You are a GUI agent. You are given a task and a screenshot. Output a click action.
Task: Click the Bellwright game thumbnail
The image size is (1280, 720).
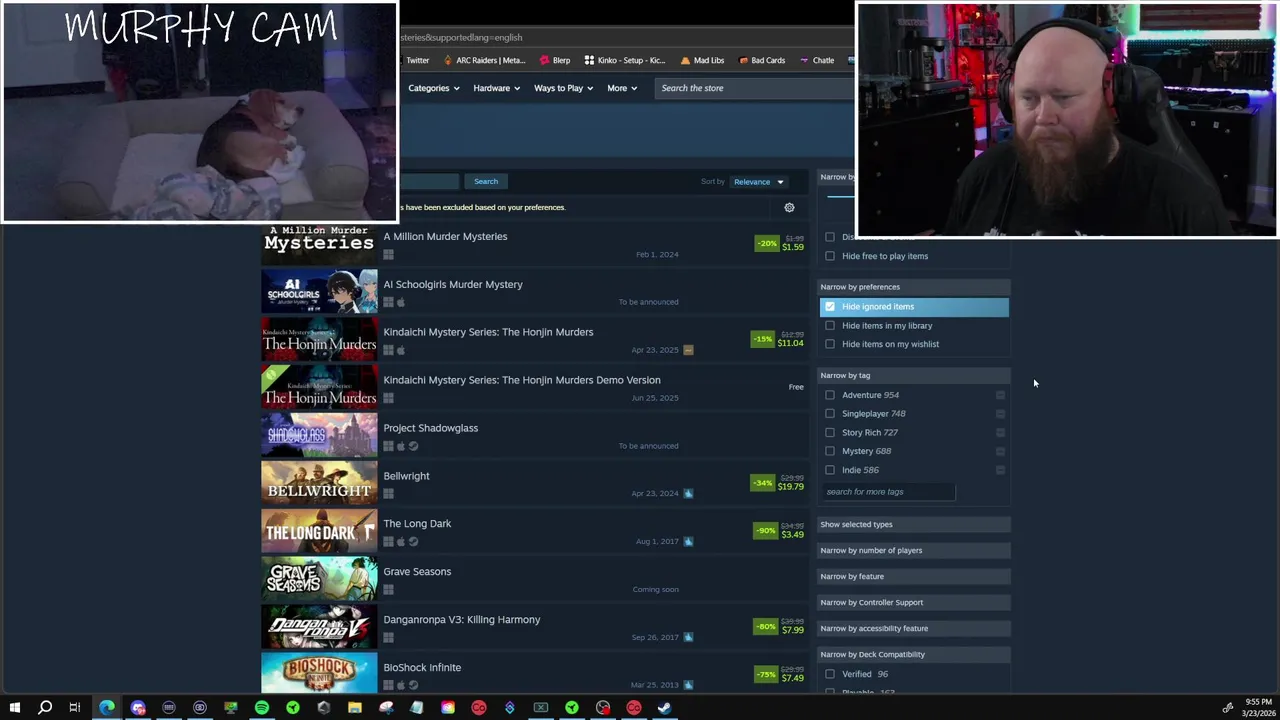[x=319, y=484]
